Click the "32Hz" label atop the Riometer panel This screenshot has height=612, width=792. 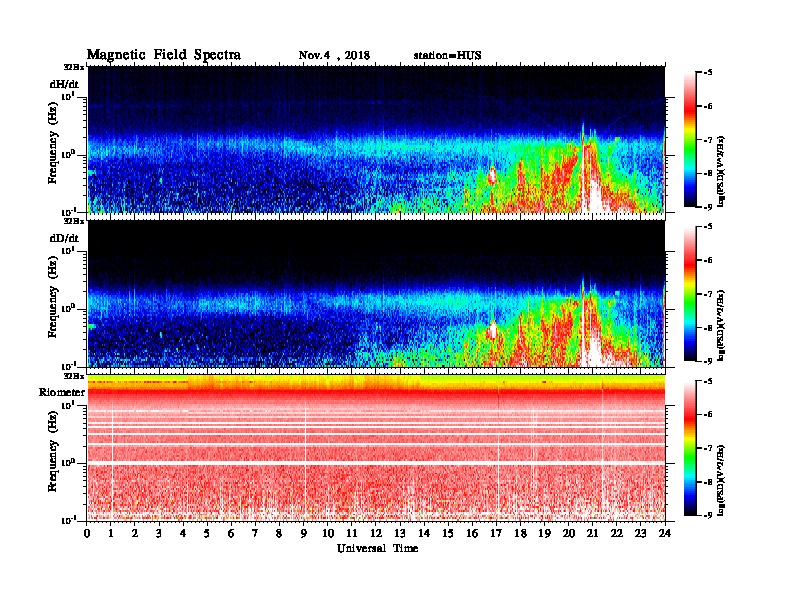point(74,376)
